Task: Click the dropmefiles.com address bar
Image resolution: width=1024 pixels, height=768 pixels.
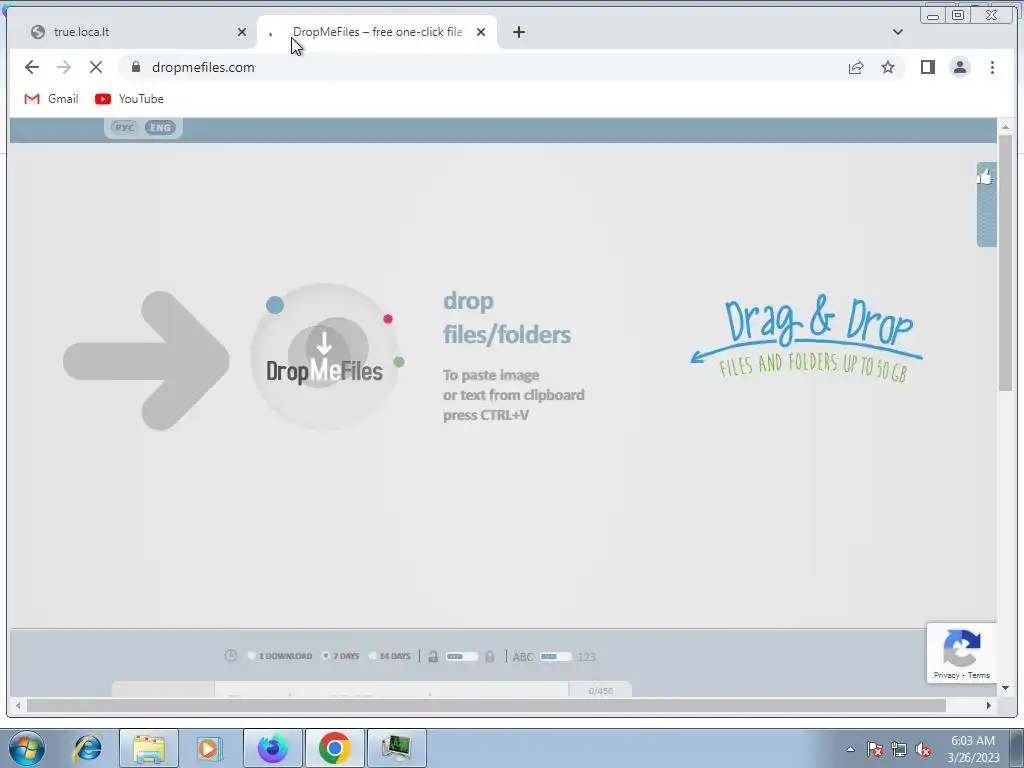Action: [483, 67]
